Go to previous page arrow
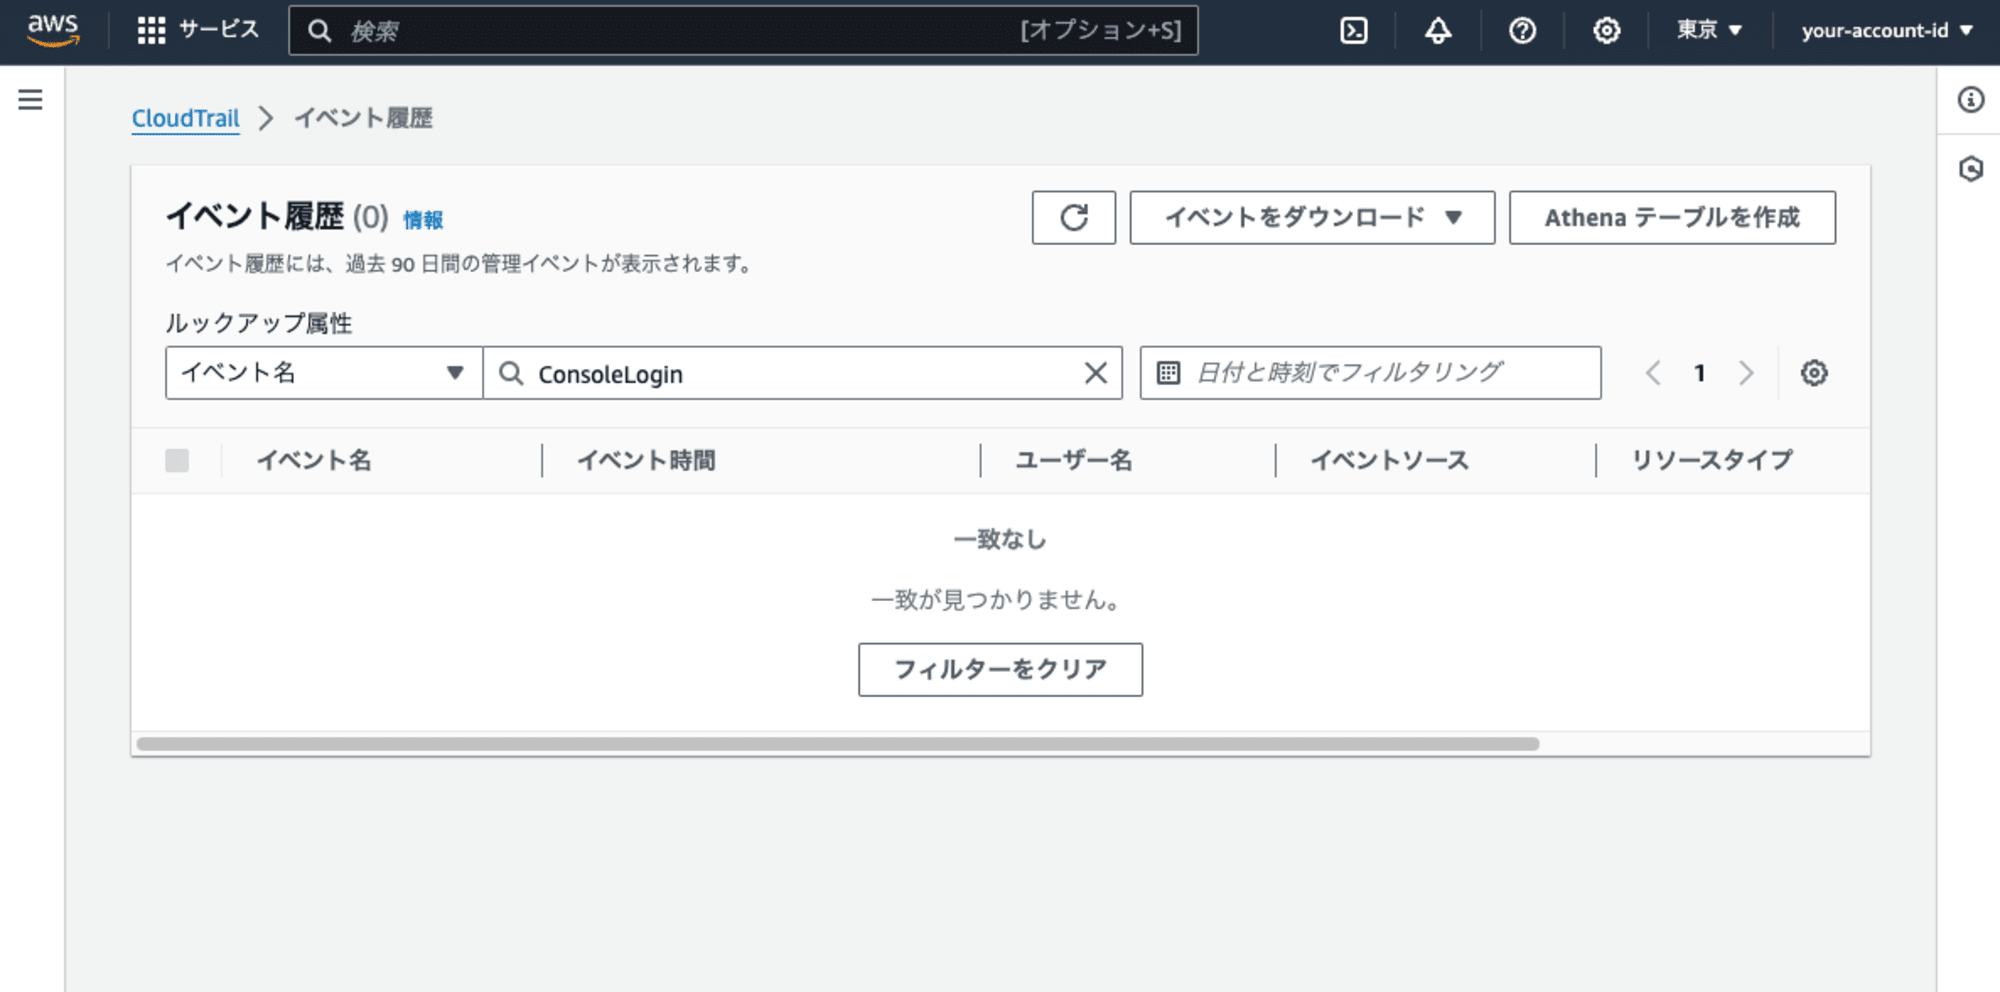2000x992 pixels. [x=1653, y=373]
